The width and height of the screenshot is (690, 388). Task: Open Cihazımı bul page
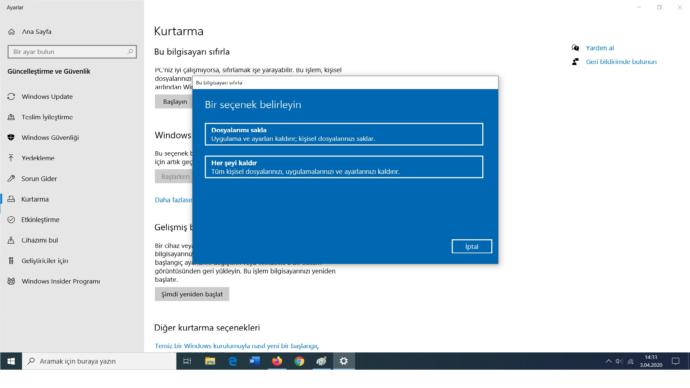(40, 240)
